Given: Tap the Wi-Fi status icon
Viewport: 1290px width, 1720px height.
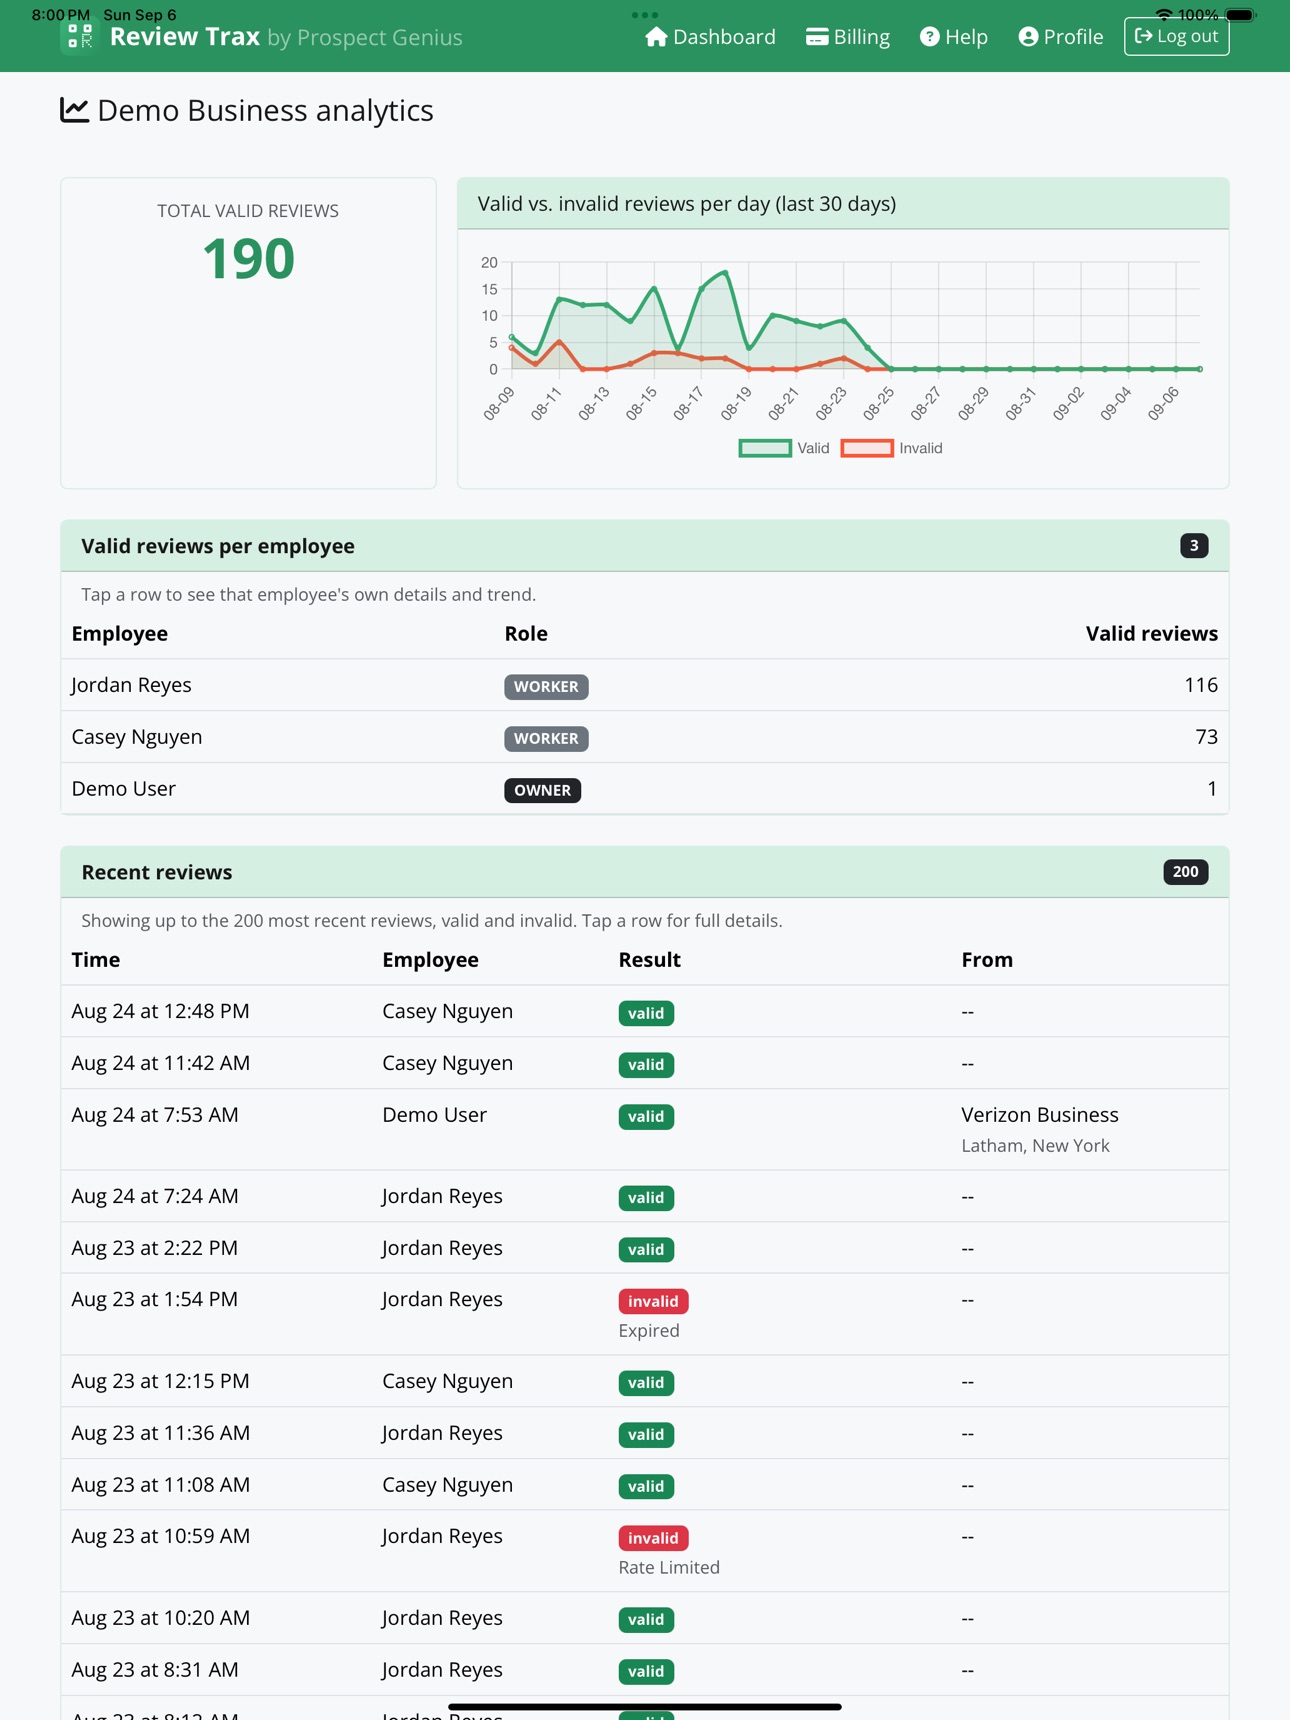Looking at the screenshot, I should 1163,15.
